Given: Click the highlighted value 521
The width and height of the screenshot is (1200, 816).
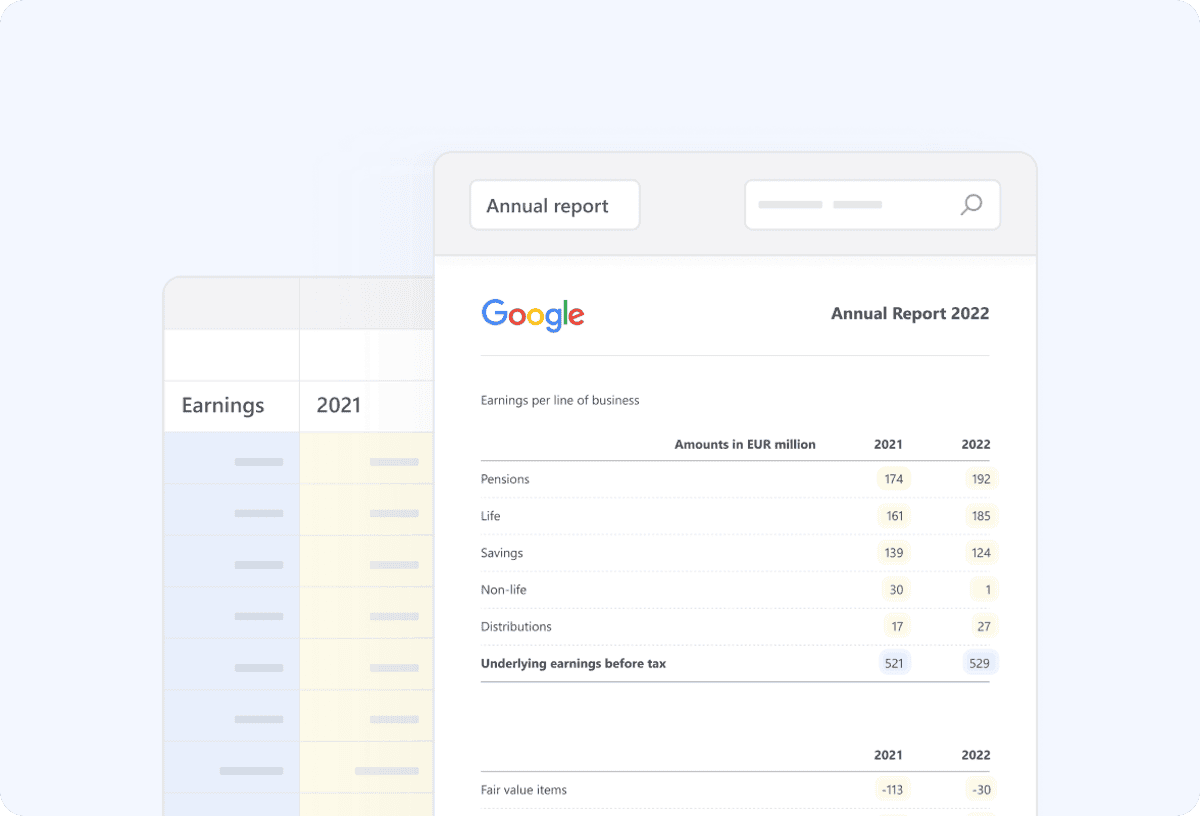Looking at the screenshot, I should click(892, 663).
